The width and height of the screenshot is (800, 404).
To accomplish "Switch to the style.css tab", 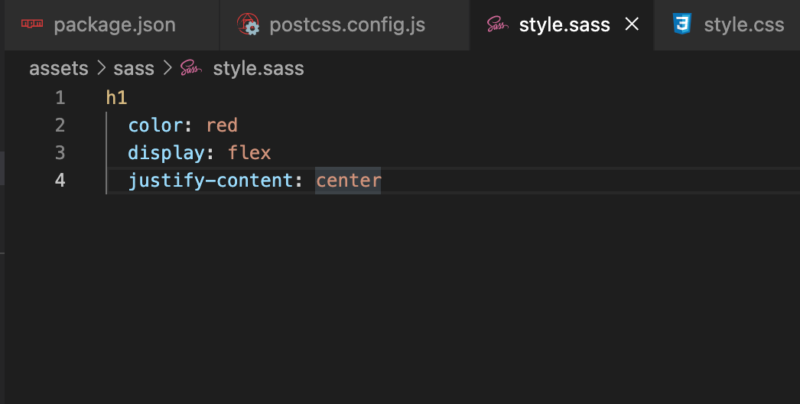I will tap(727, 25).
